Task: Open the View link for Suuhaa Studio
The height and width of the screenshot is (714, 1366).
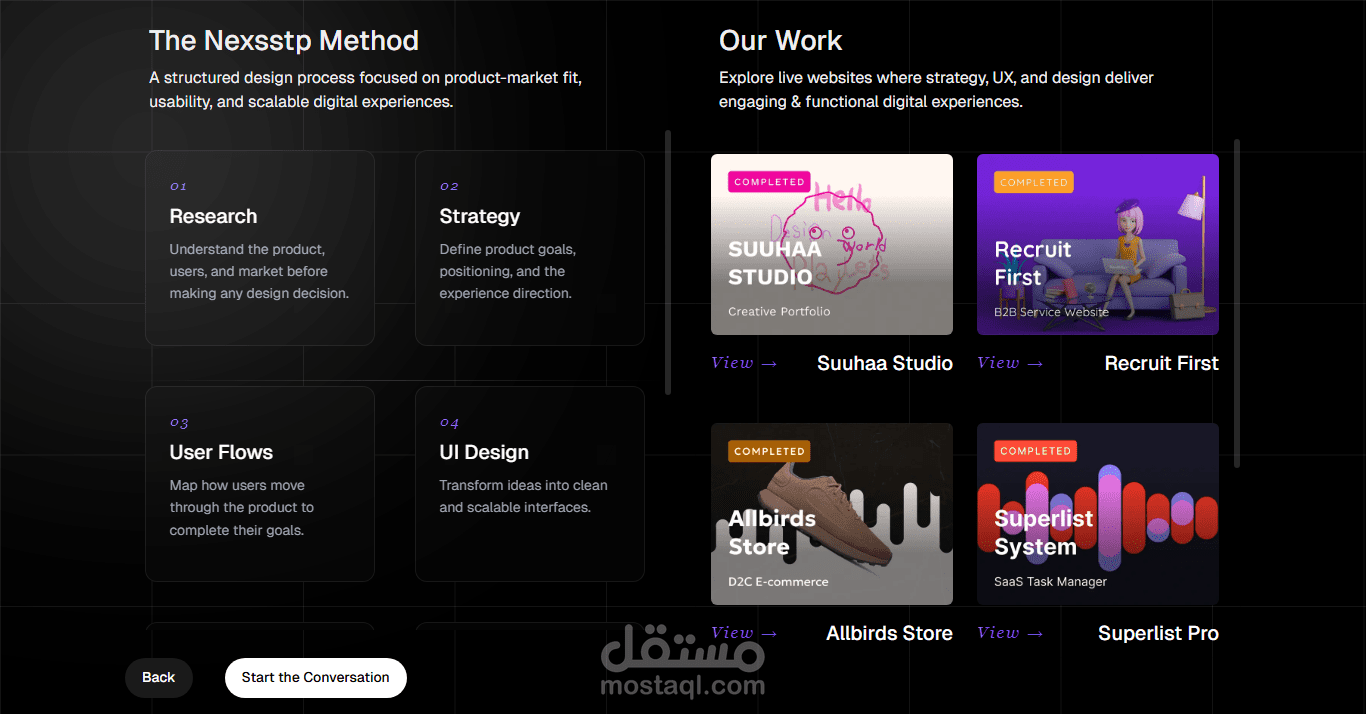Action: pyautogui.click(x=744, y=363)
